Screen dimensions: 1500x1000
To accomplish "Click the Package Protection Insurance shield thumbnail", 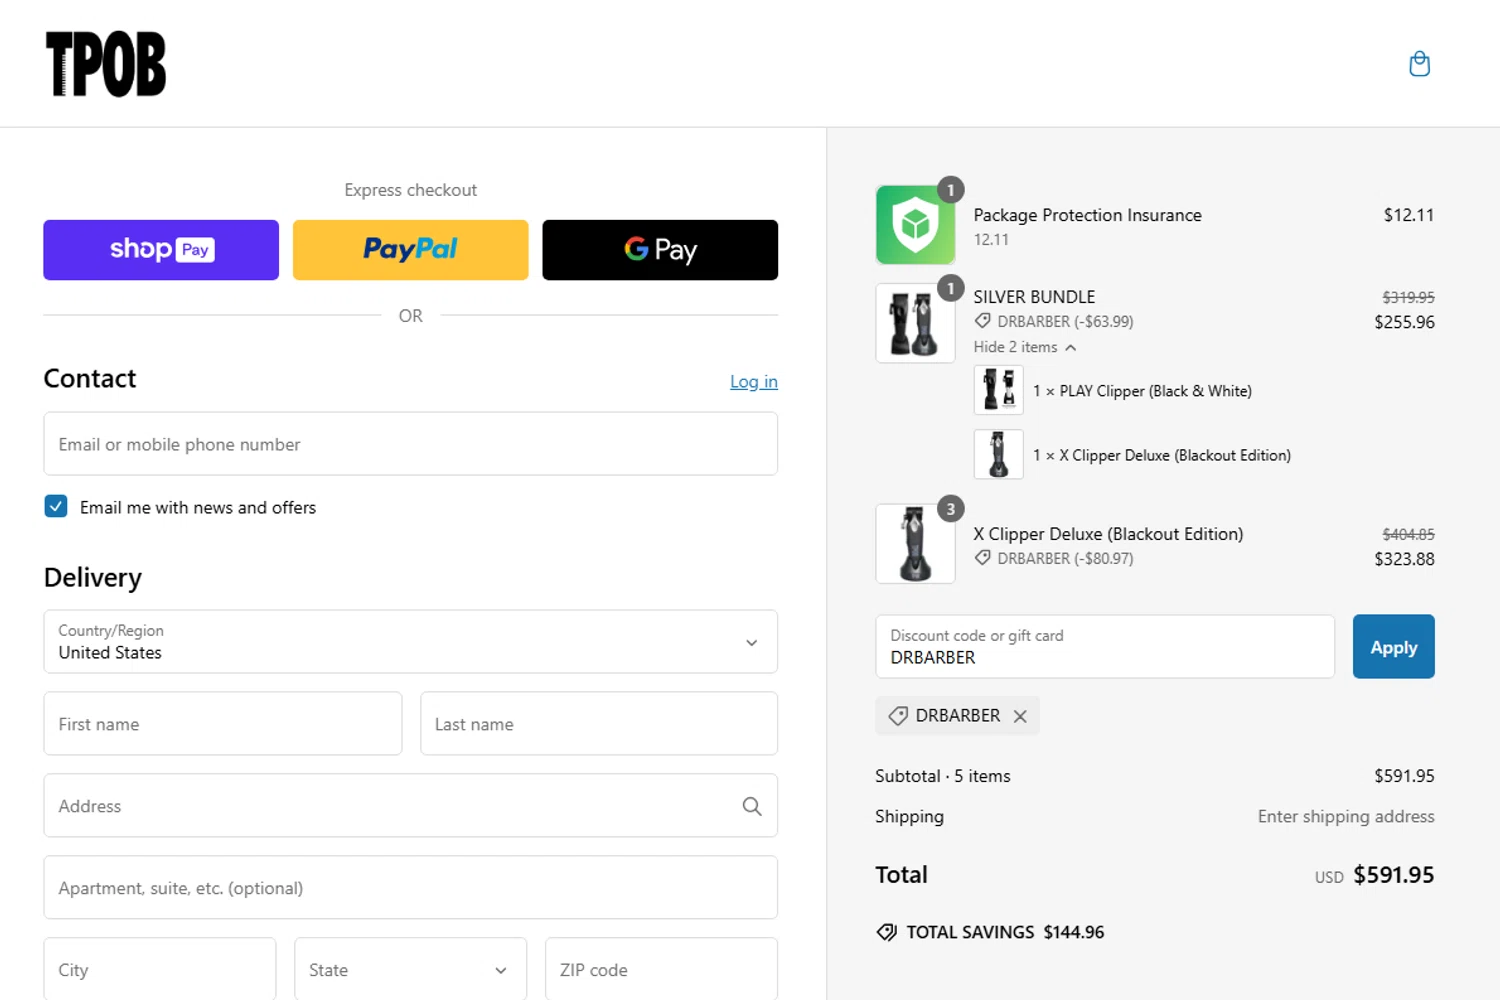I will pos(915,225).
